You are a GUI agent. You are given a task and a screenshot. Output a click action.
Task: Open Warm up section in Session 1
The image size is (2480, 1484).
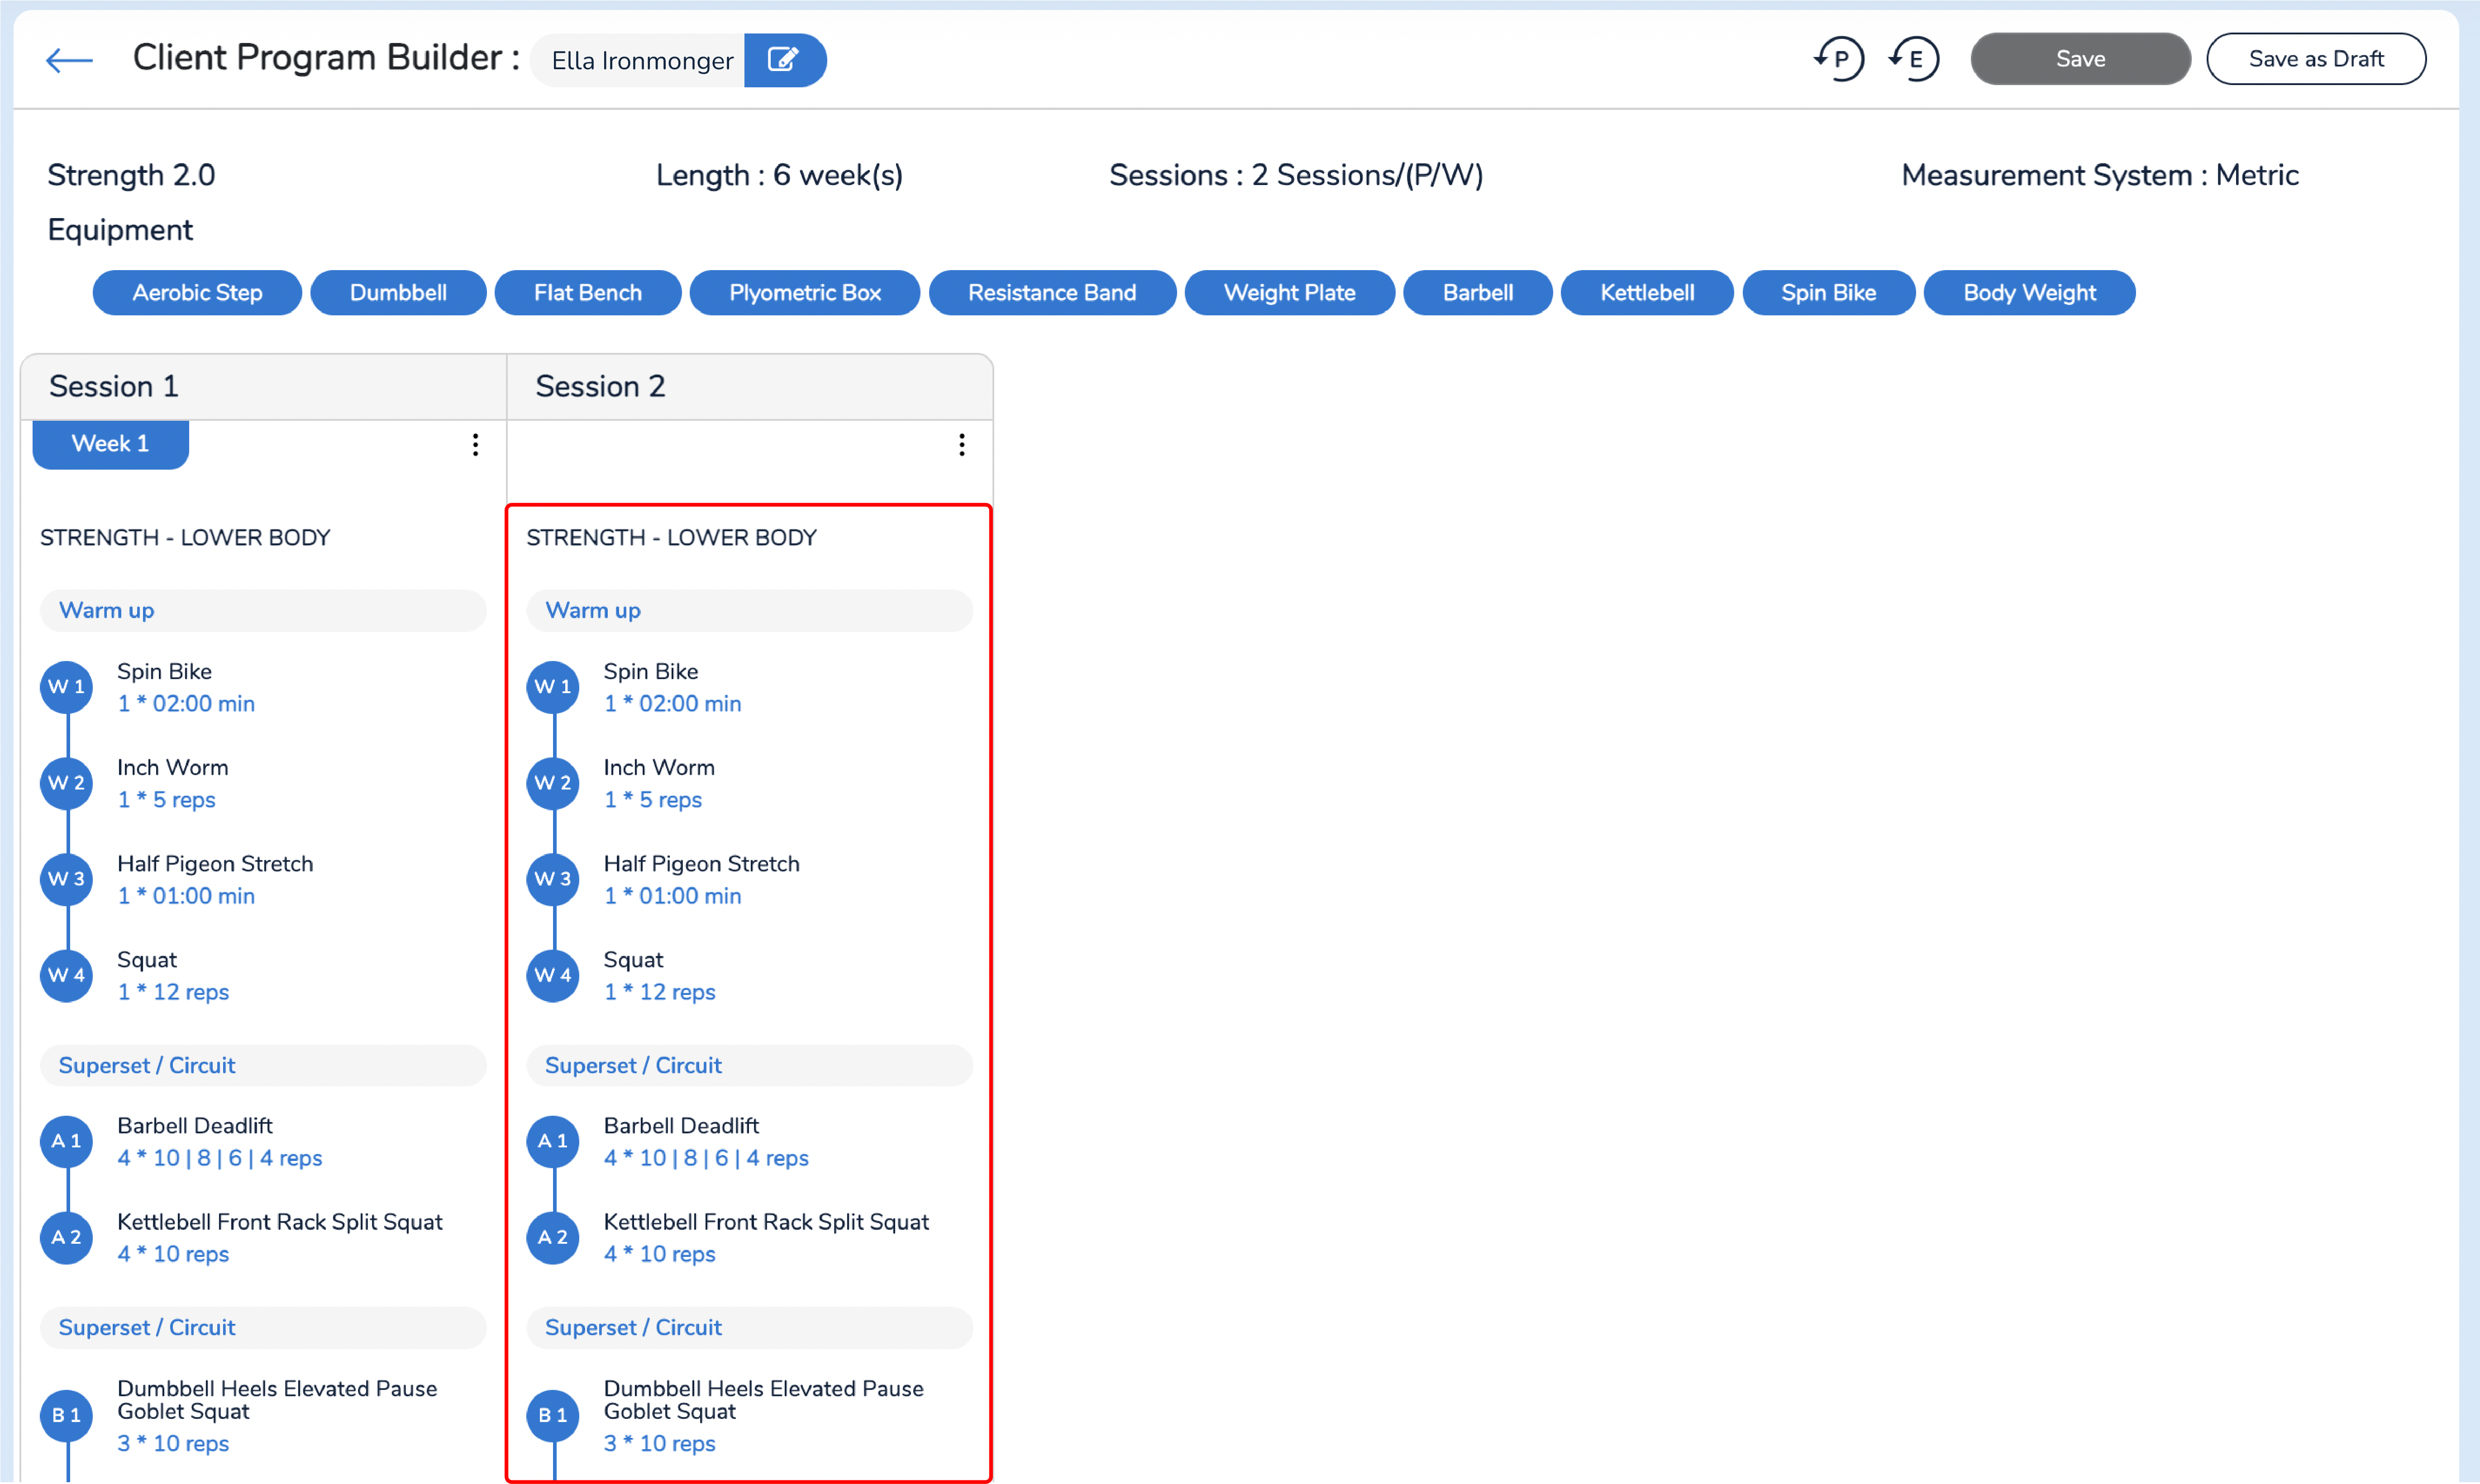(x=263, y=611)
